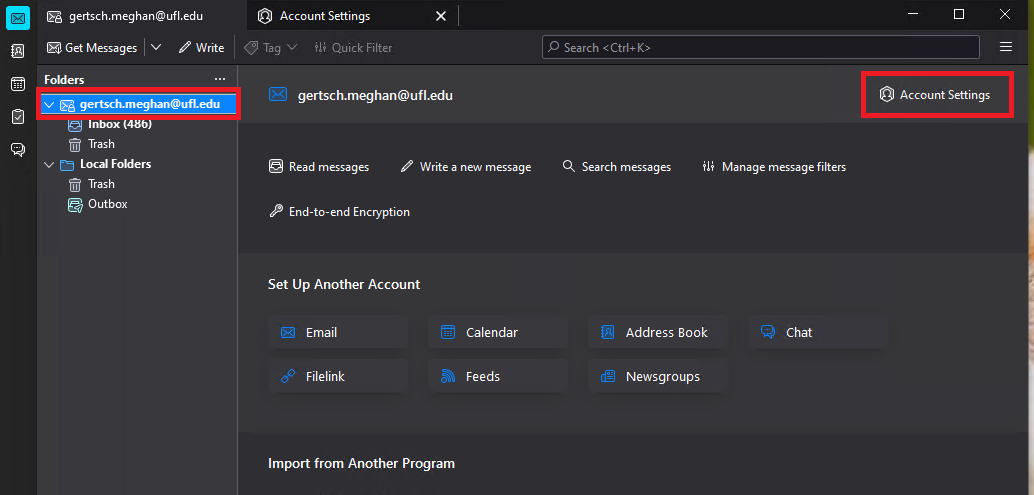Open the Outbox folder

pyautogui.click(x=107, y=204)
